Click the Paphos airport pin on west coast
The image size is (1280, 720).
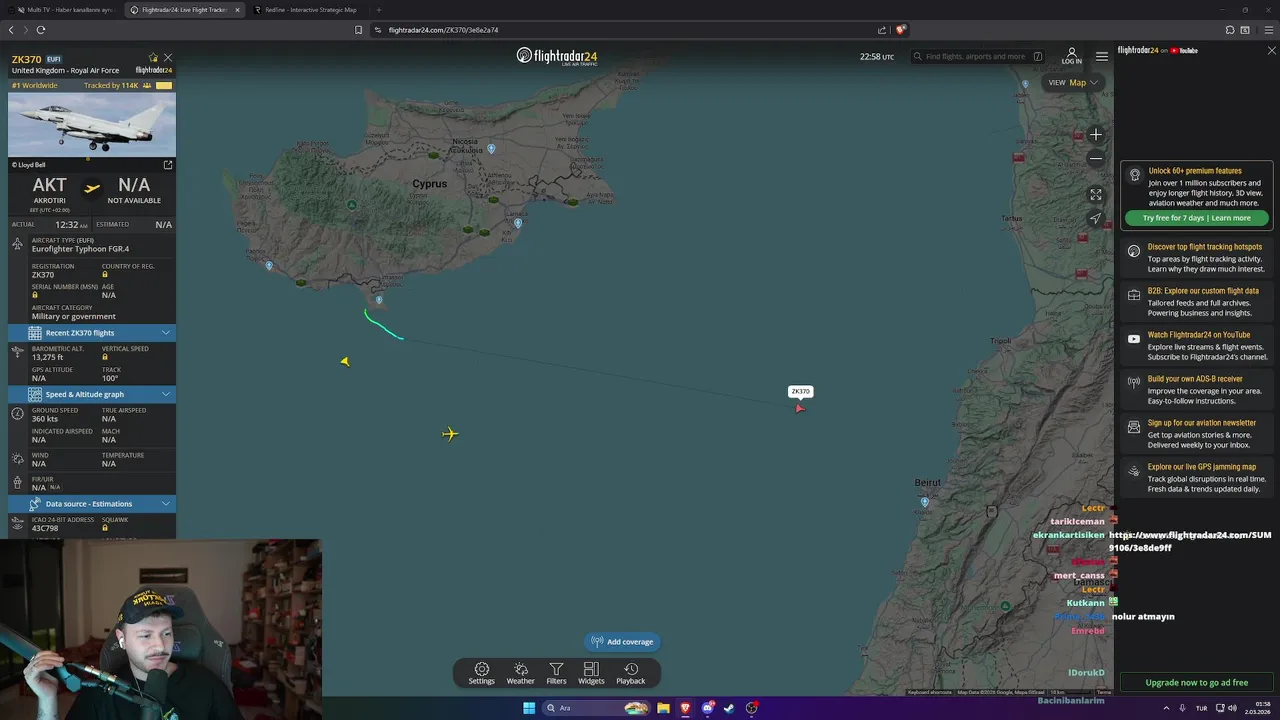pos(269,265)
